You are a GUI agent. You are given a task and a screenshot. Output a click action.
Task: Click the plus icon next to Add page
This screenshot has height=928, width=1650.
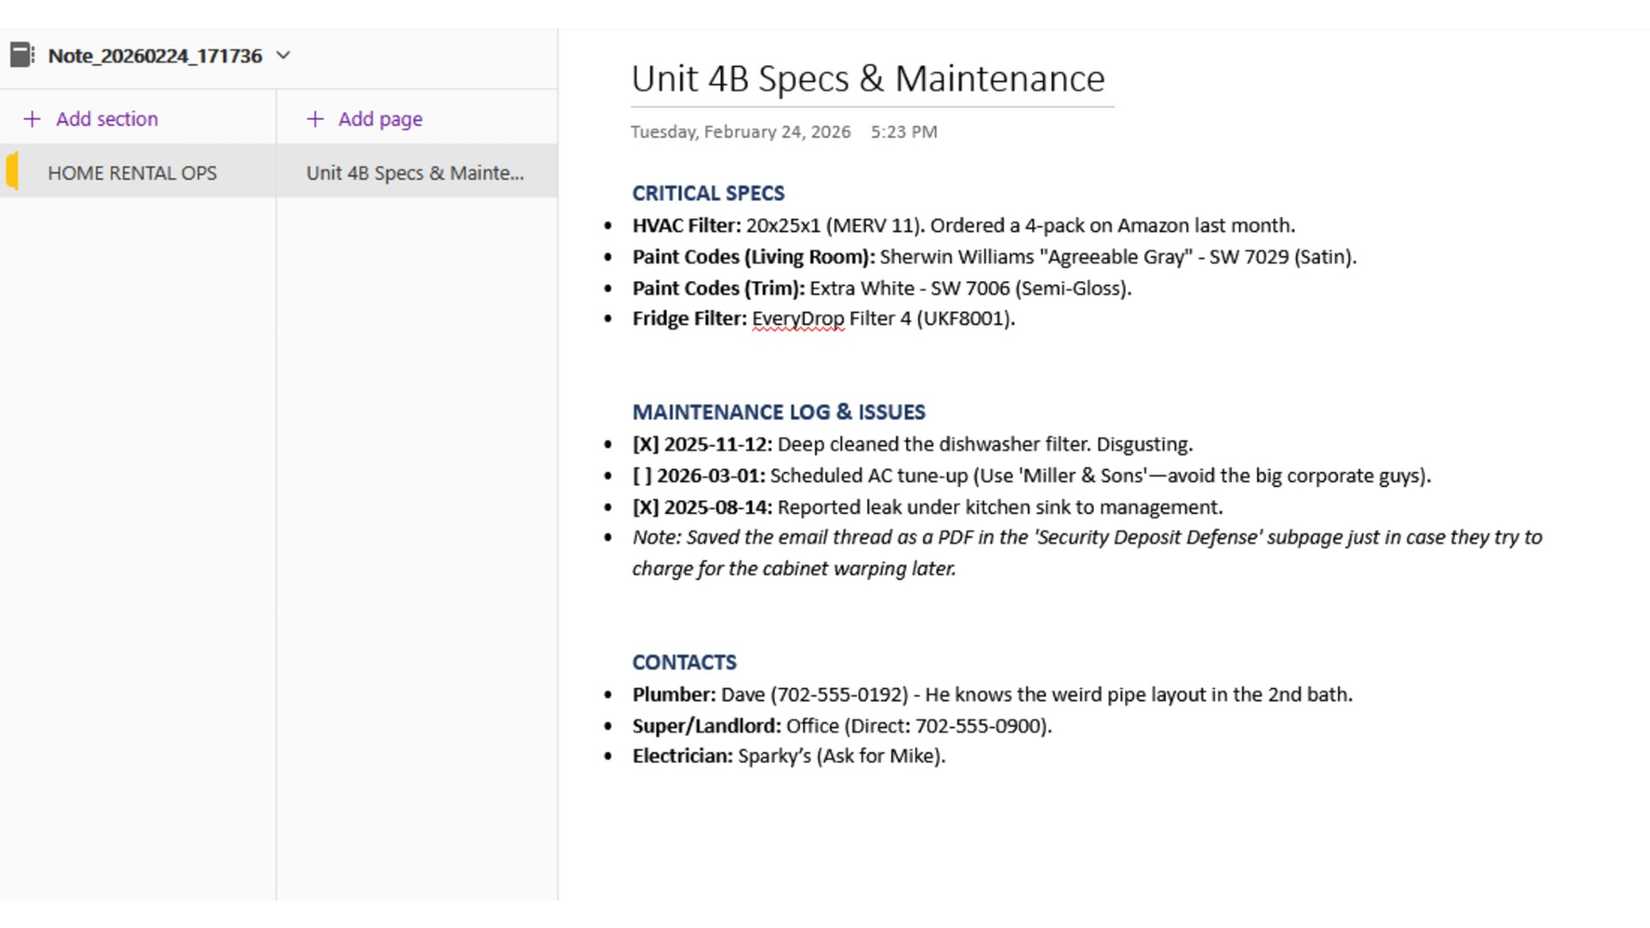tap(315, 119)
